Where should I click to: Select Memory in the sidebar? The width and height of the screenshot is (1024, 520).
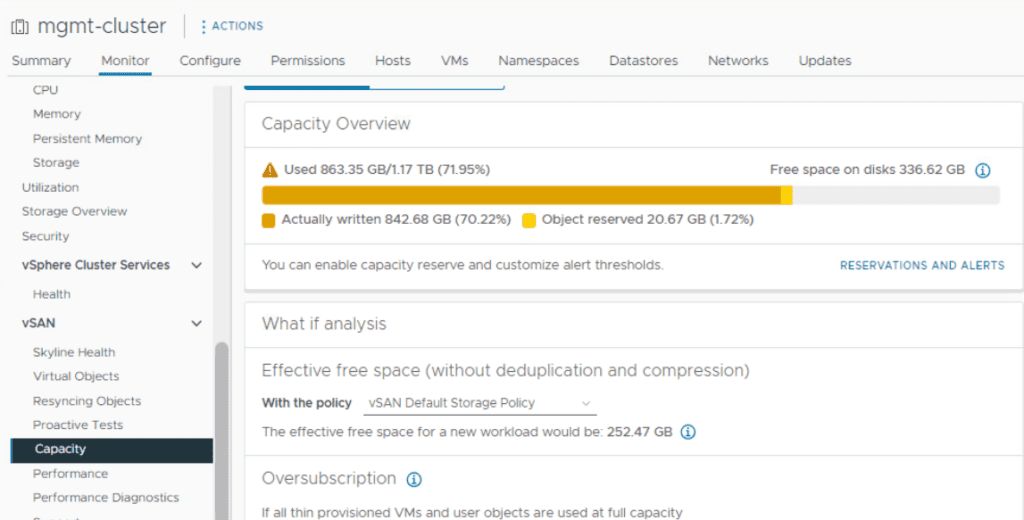click(x=57, y=114)
